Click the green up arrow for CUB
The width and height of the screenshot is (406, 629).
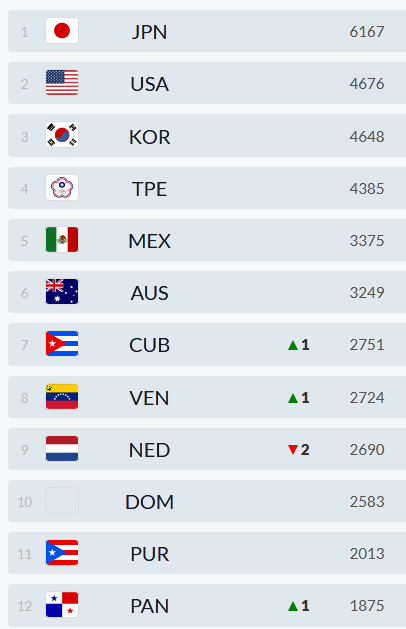point(293,345)
